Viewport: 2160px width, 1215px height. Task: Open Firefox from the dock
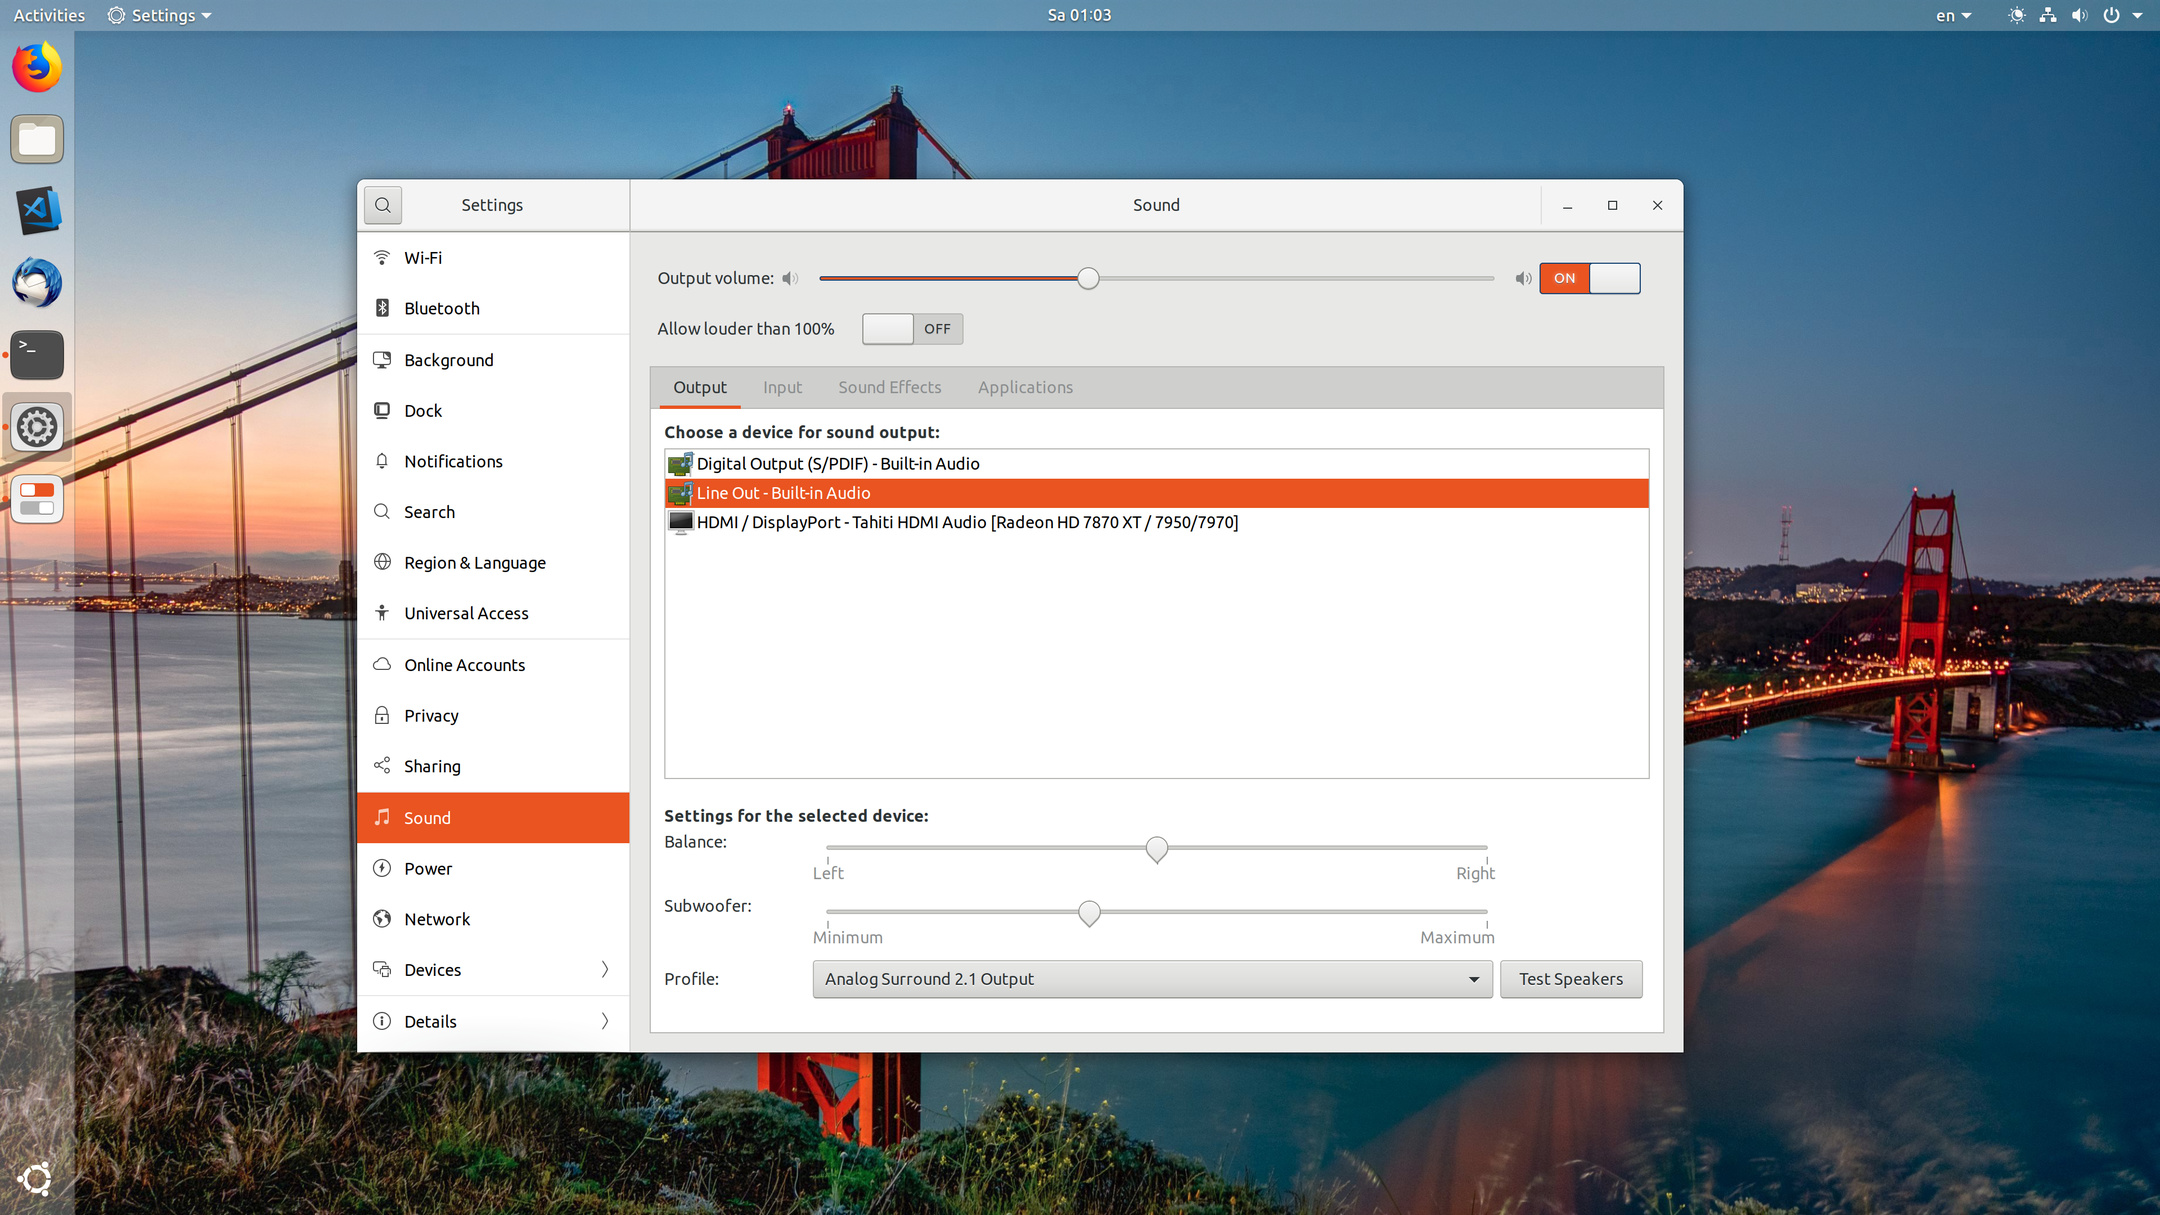37,68
